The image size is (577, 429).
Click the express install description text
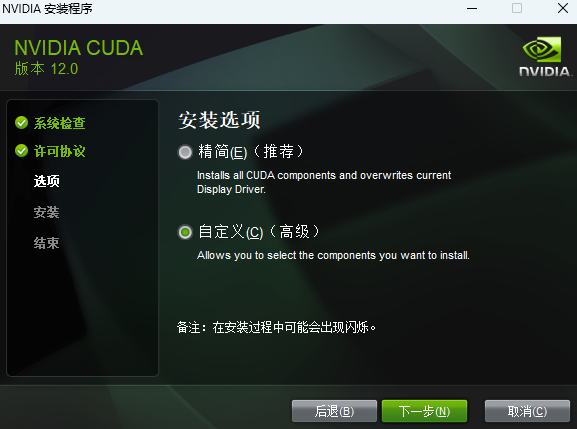[324, 182]
